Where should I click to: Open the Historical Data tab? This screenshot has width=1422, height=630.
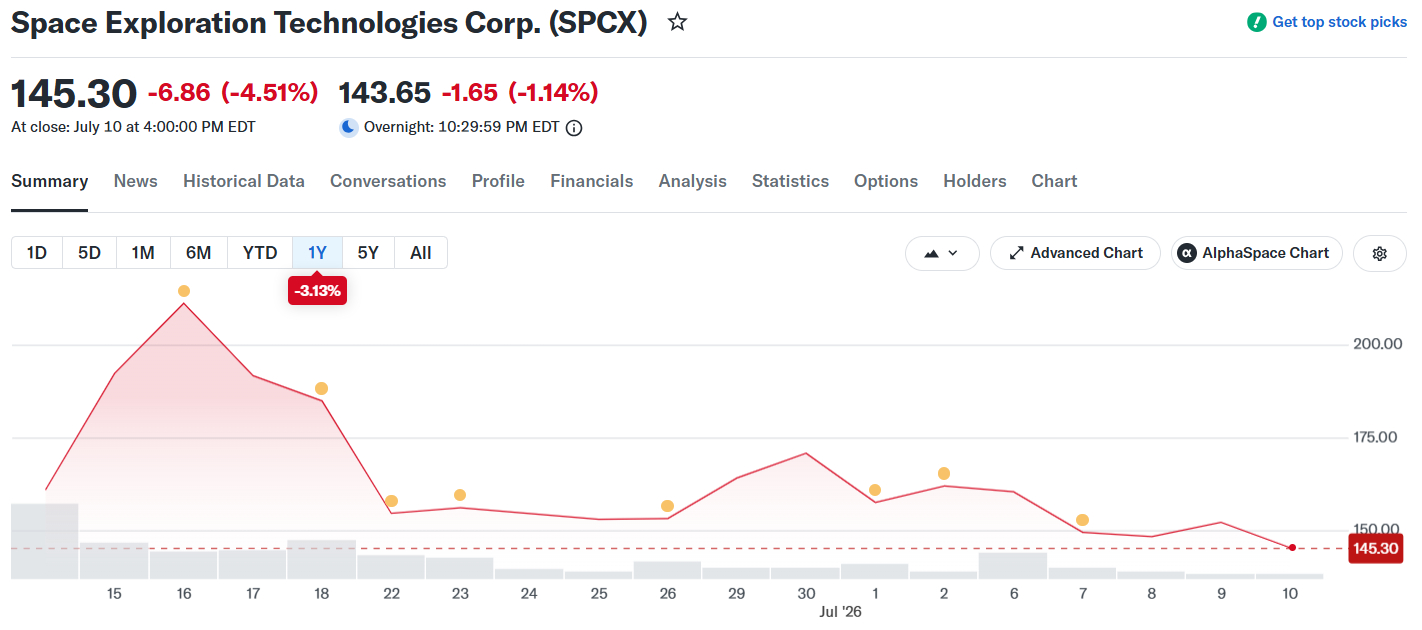tap(244, 181)
